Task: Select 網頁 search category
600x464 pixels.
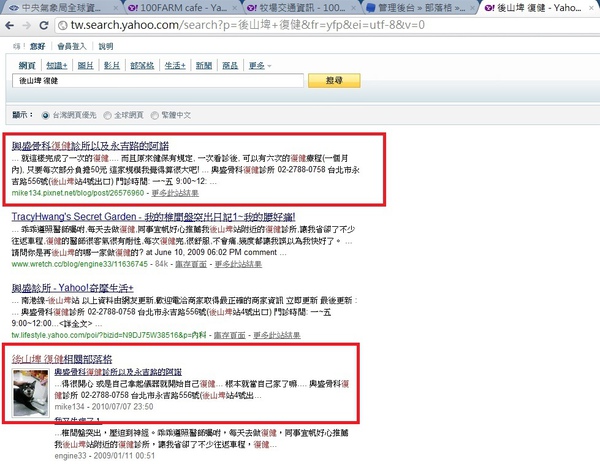Action: [27, 66]
